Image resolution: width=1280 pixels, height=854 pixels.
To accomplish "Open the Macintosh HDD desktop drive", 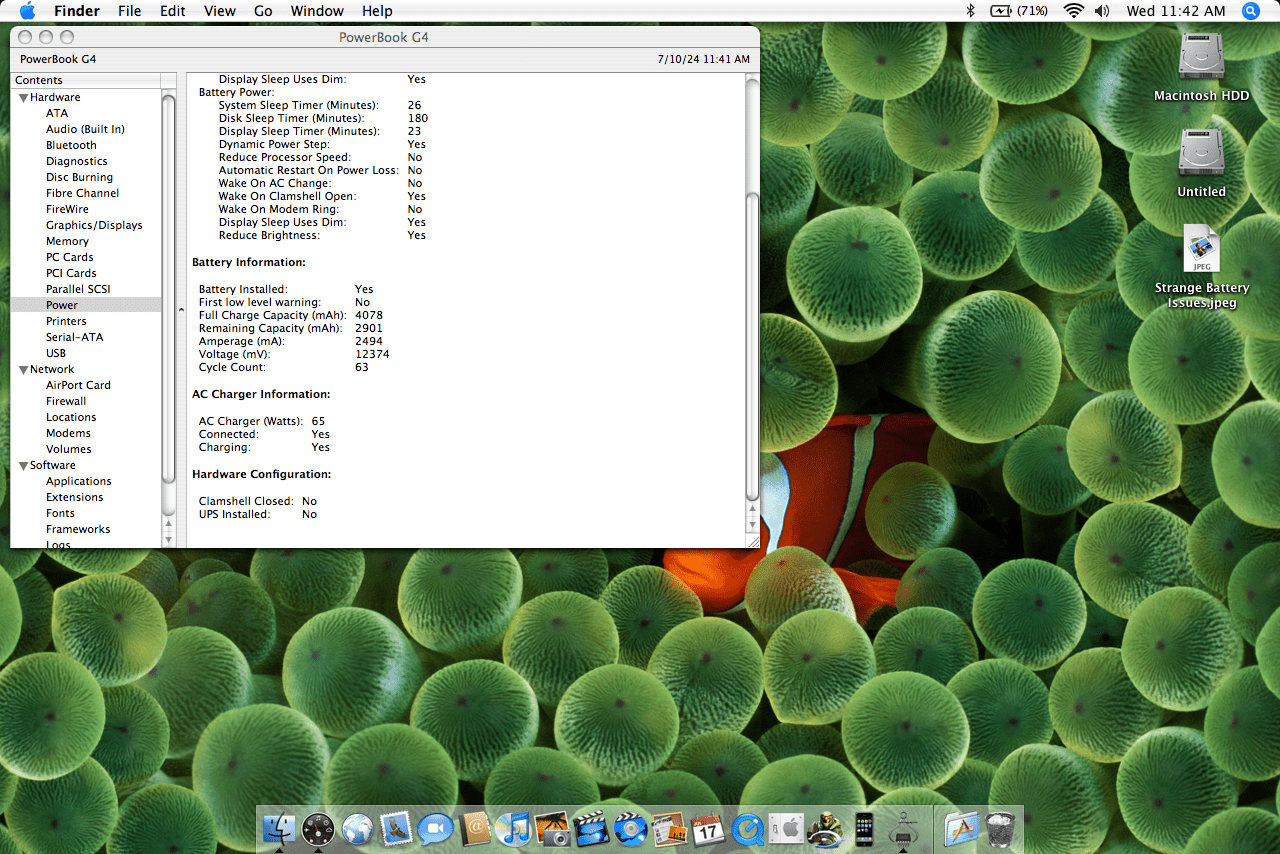I will pyautogui.click(x=1201, y=66).
